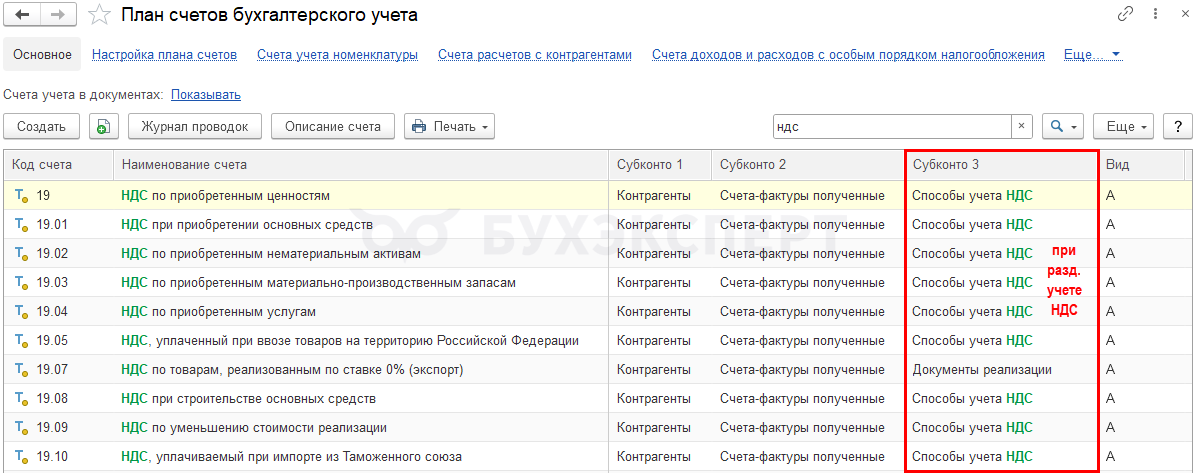Click the back navigation arrow
Viewport: 1197px width, 473px height.
[x=22, y=15]
